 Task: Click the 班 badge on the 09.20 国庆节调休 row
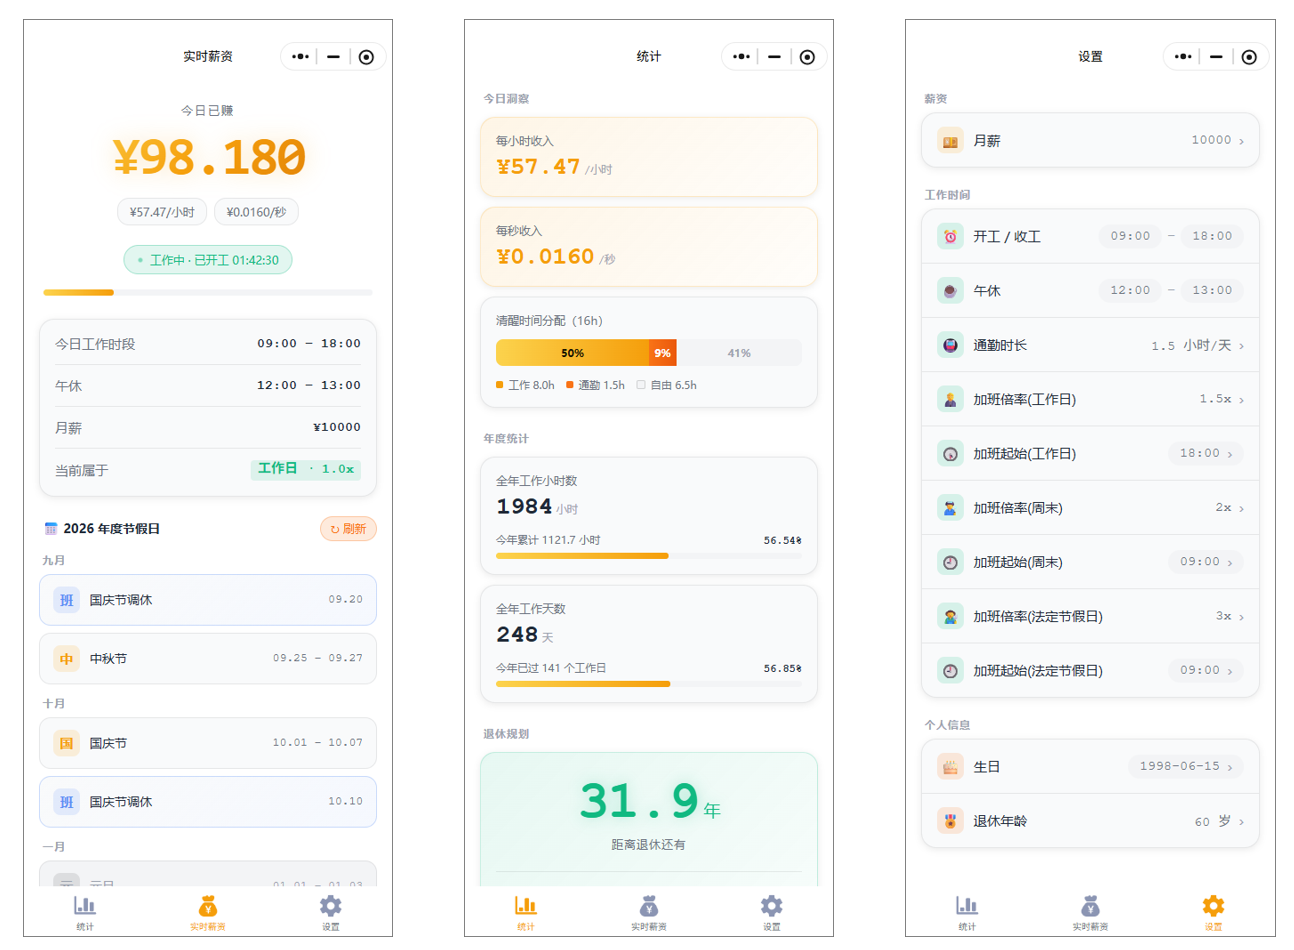click(66, 600)
